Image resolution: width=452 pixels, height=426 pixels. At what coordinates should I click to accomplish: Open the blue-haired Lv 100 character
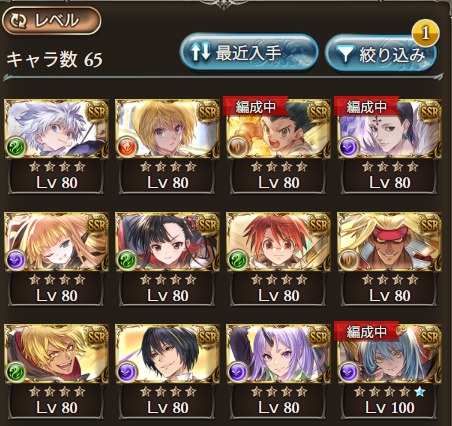click(389, 371)
